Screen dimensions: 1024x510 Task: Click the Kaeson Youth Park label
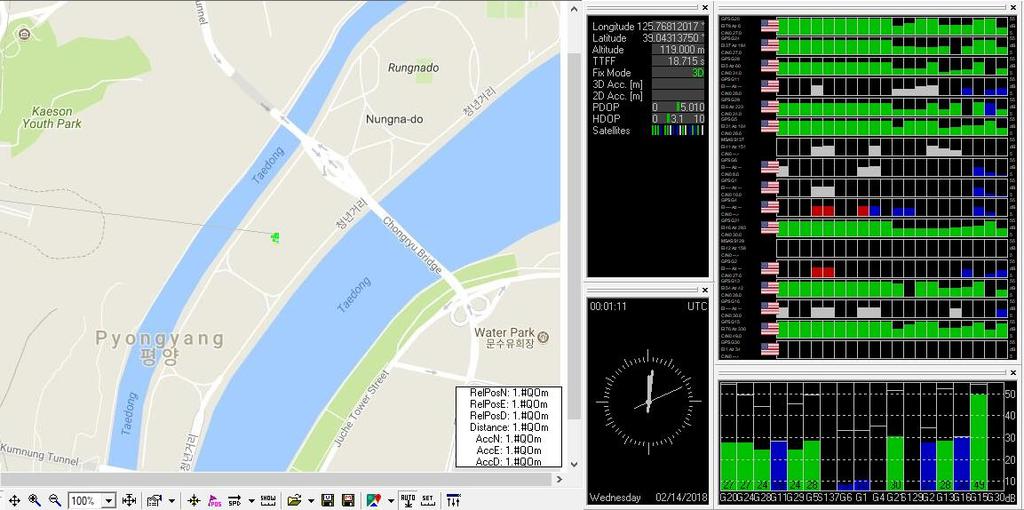(52, 117)
